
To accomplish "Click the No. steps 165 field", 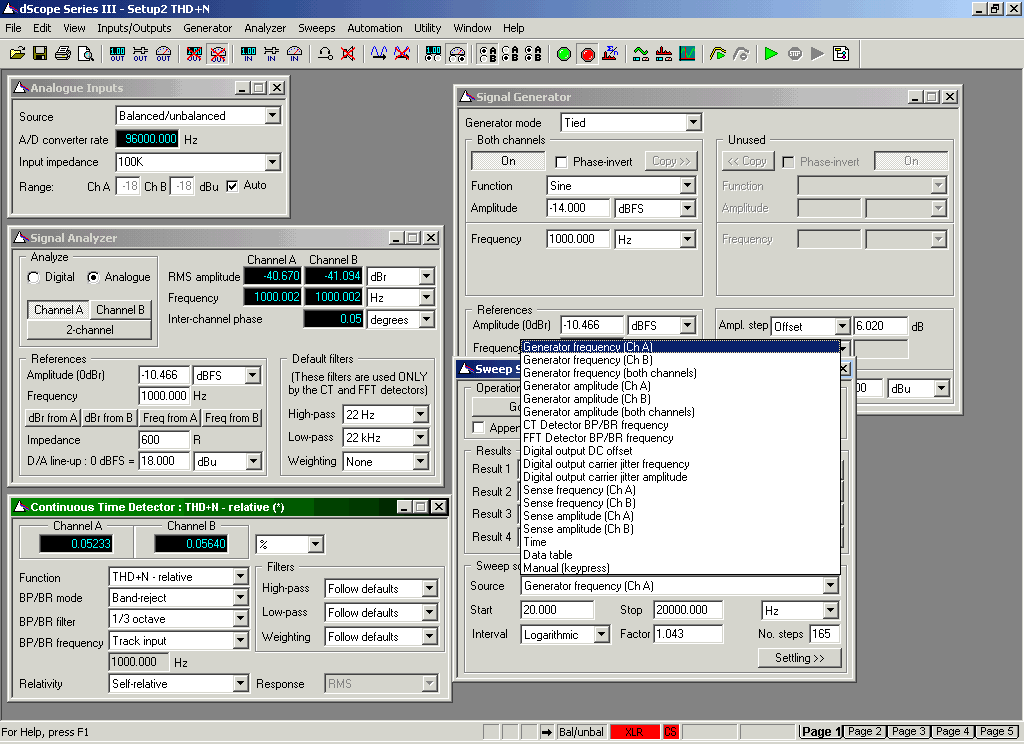I will (824, 634).
